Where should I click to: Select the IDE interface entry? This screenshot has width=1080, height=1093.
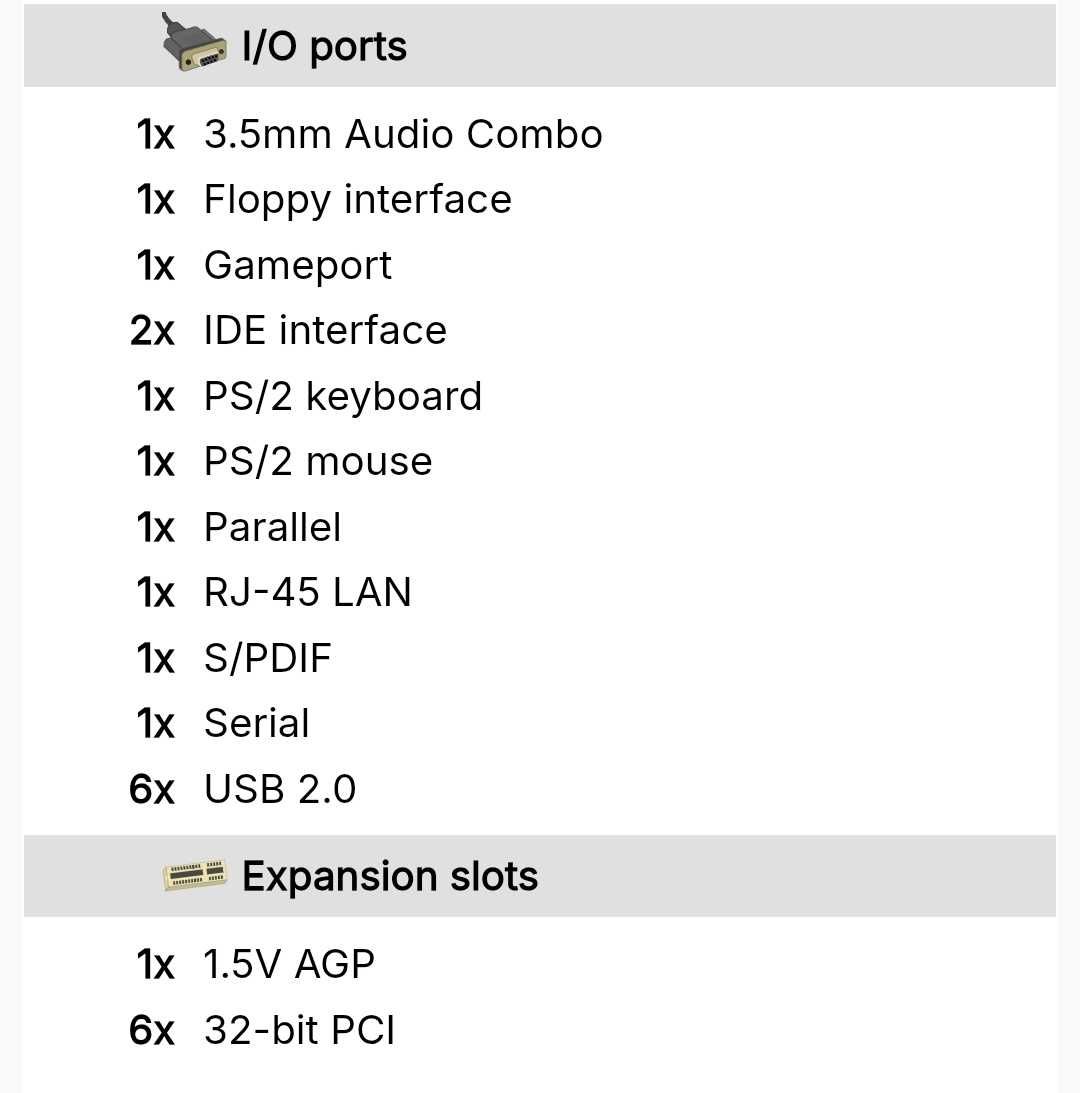(x=325, y=330)
